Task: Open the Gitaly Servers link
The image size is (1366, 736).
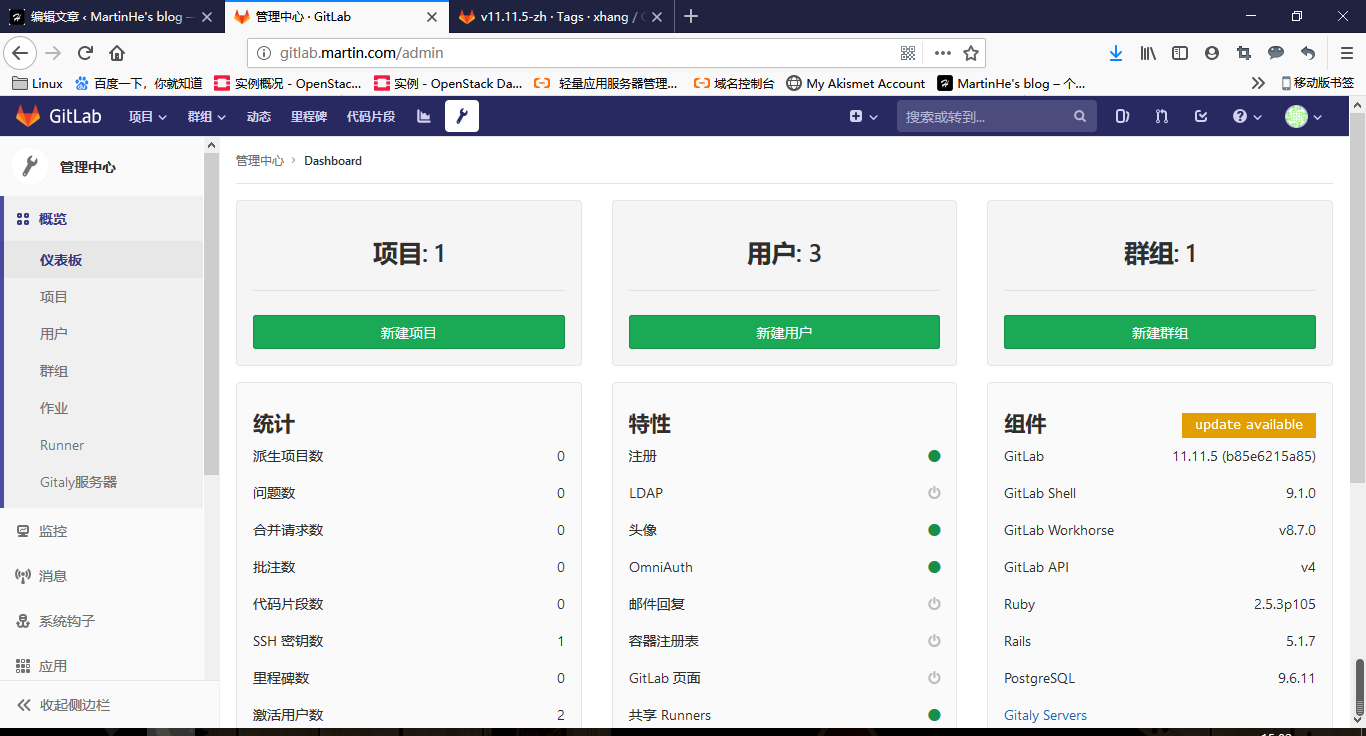Action: click(x=1045, y=715)
